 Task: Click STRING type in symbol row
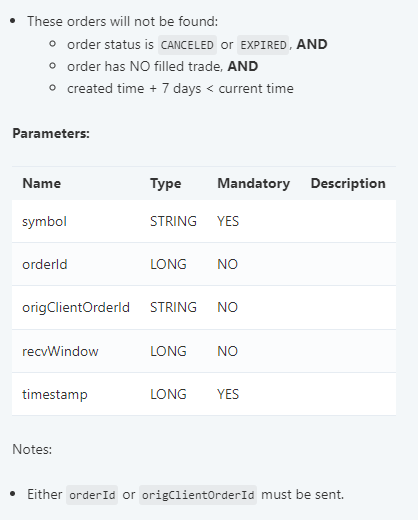(173, 221)
